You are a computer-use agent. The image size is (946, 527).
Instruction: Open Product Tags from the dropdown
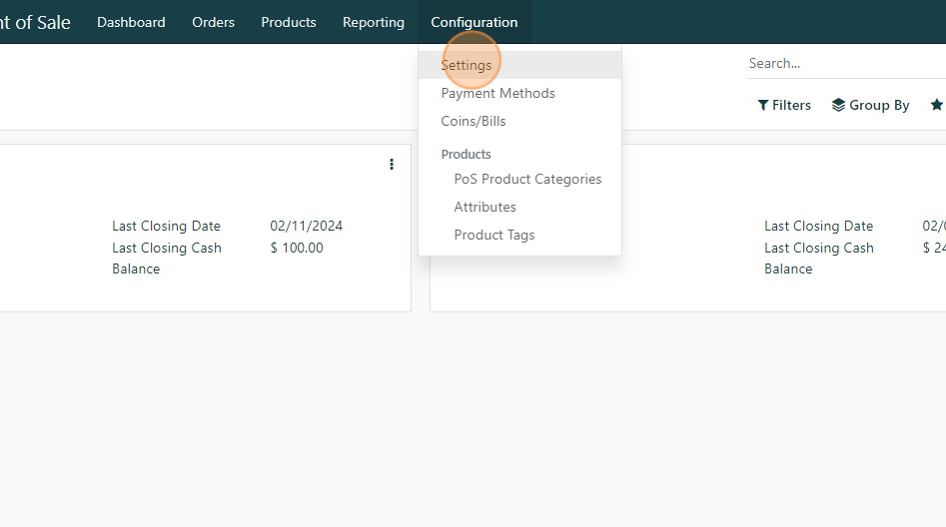(x=494, y=235)
